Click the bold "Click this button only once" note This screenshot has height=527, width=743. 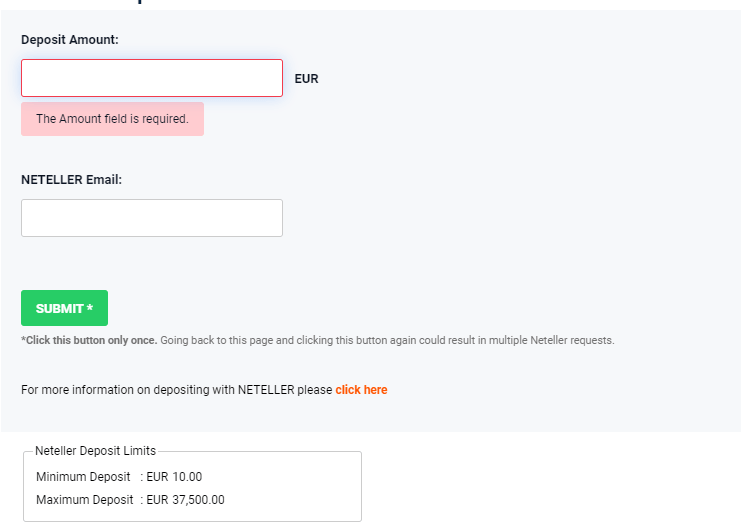(x=89, y=340)
